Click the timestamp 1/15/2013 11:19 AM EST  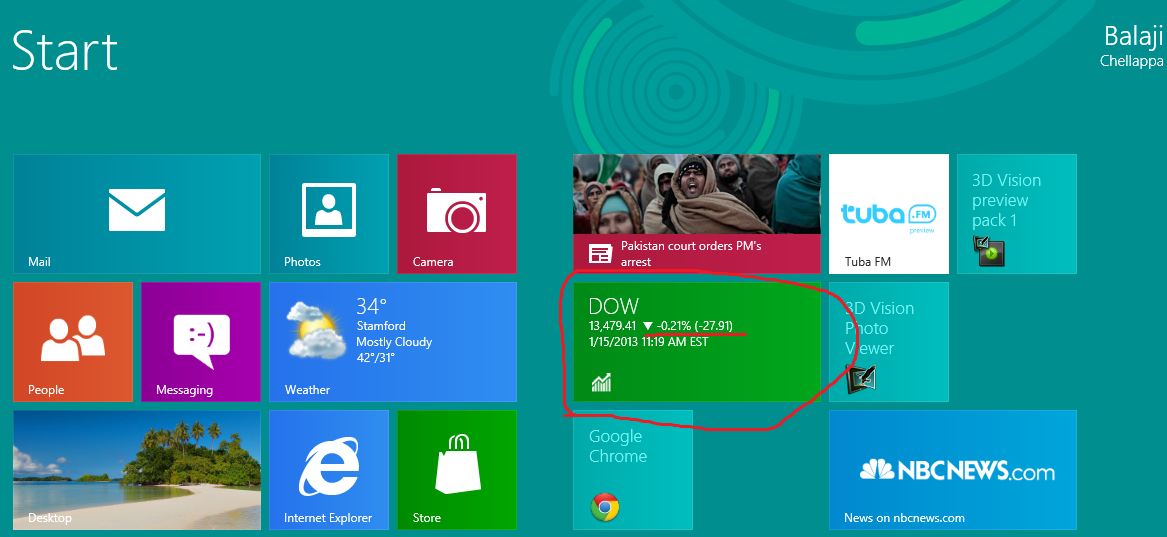click(648, 342)
